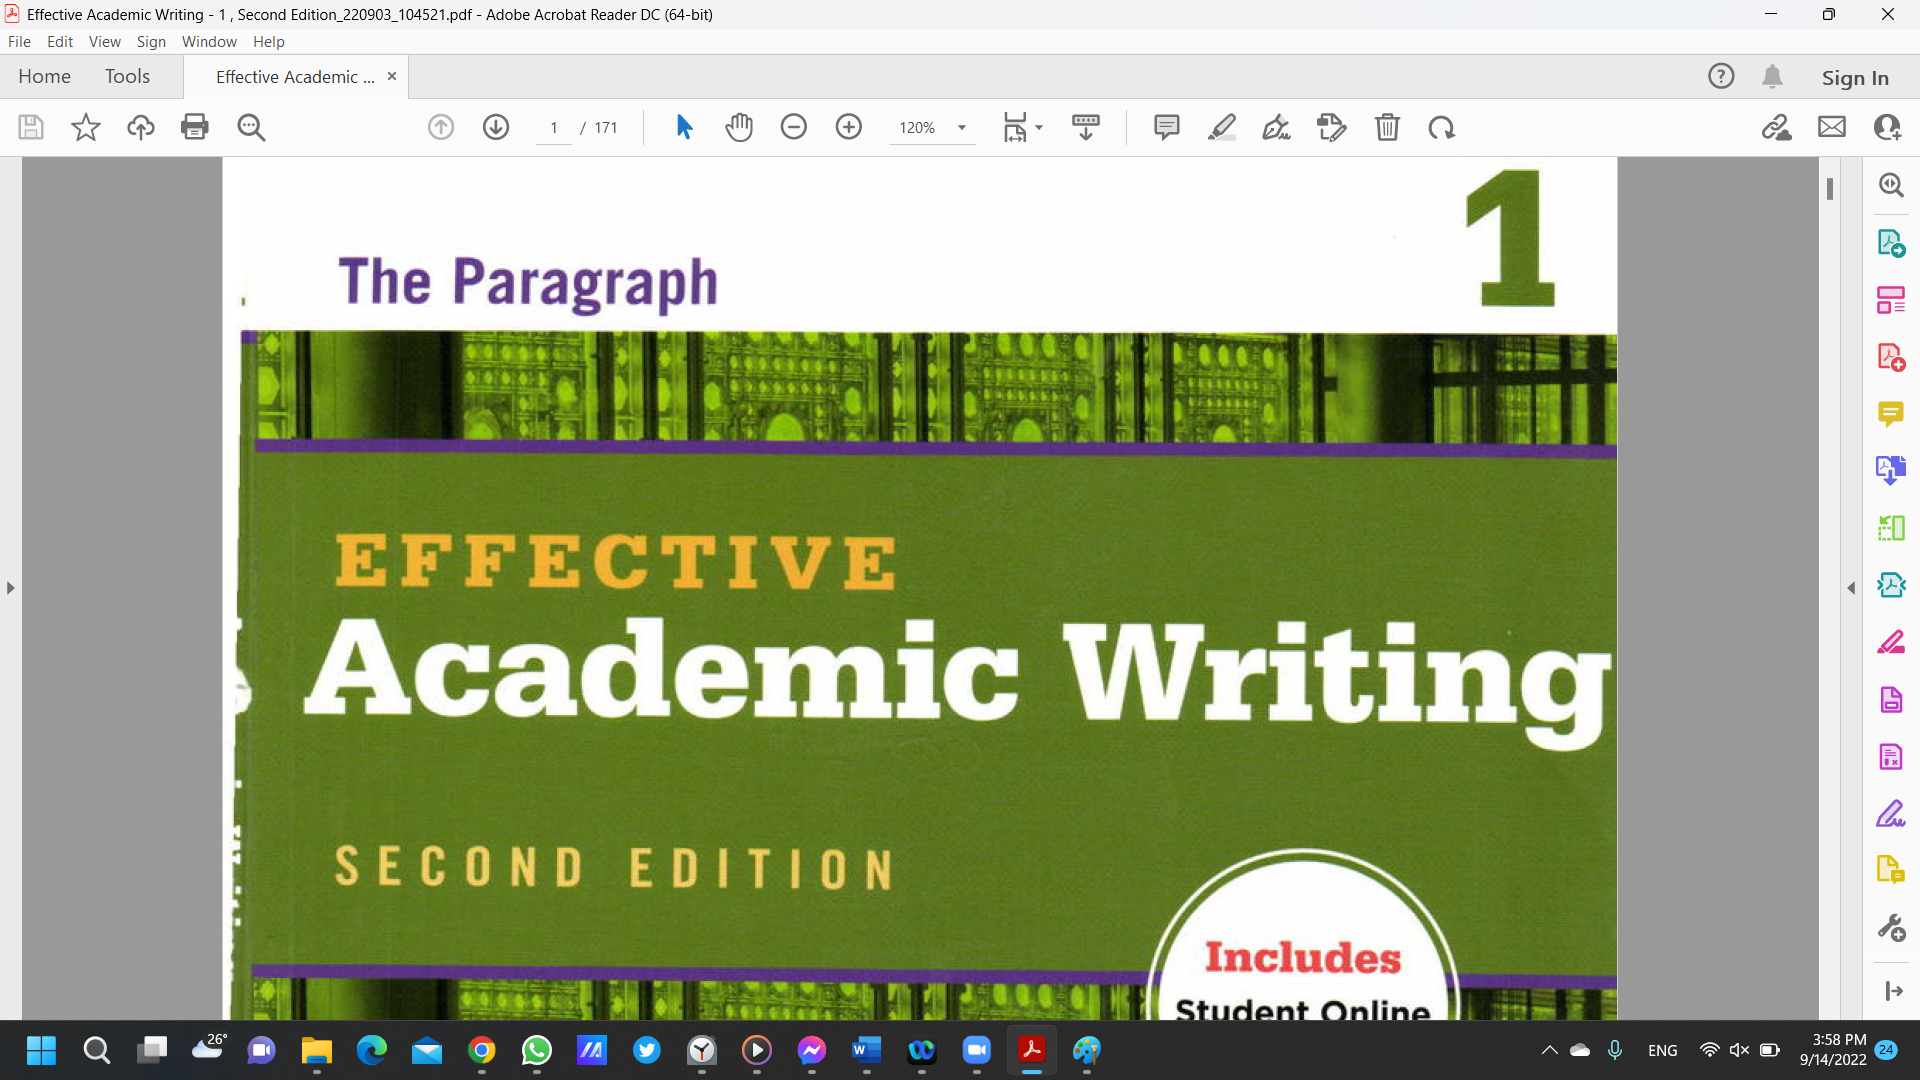The width and height of the screenshot is (1920, 1080).
Task: Open the File menu
Action: coord(19,42)
